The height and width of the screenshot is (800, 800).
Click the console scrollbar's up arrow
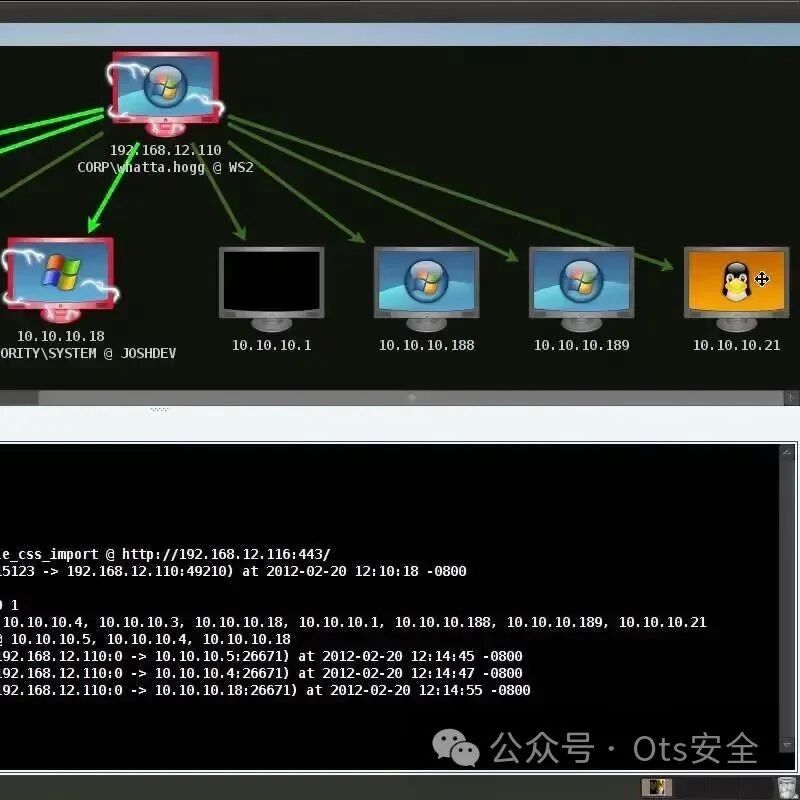tap(787, 453)
